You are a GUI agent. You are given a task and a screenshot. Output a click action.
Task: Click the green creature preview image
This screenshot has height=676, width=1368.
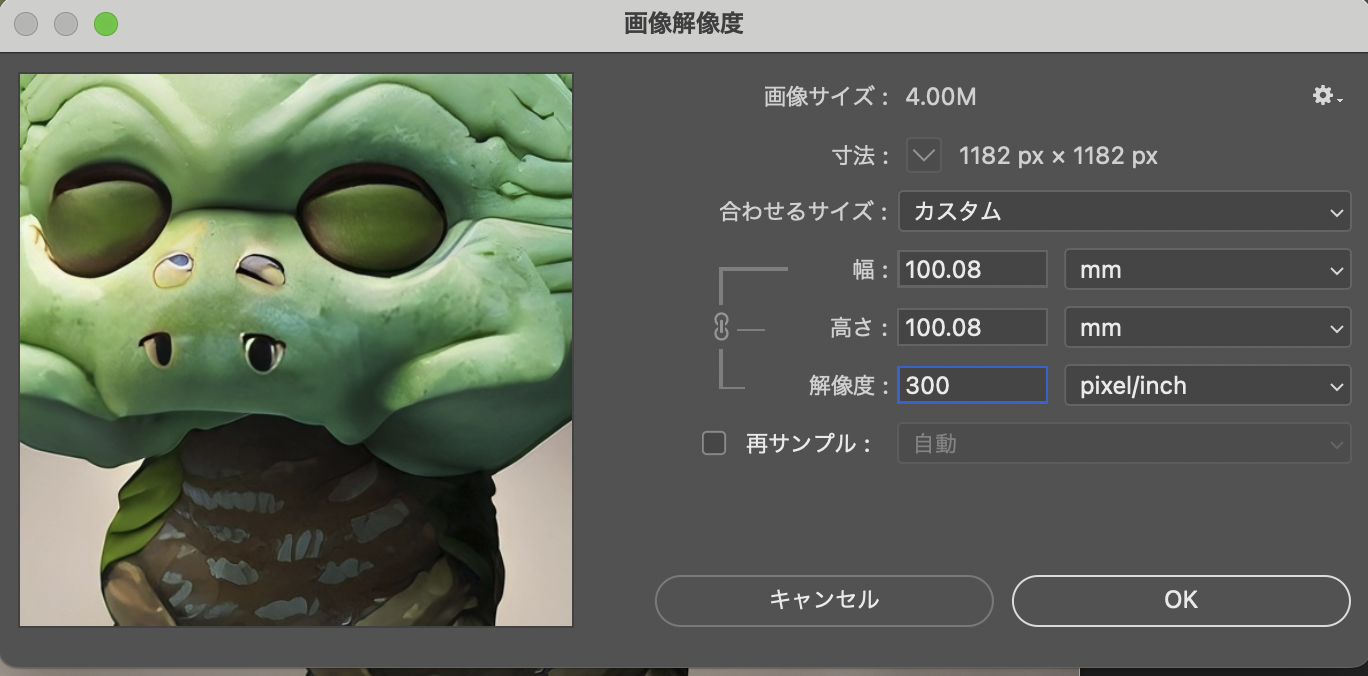click(295, 348)
